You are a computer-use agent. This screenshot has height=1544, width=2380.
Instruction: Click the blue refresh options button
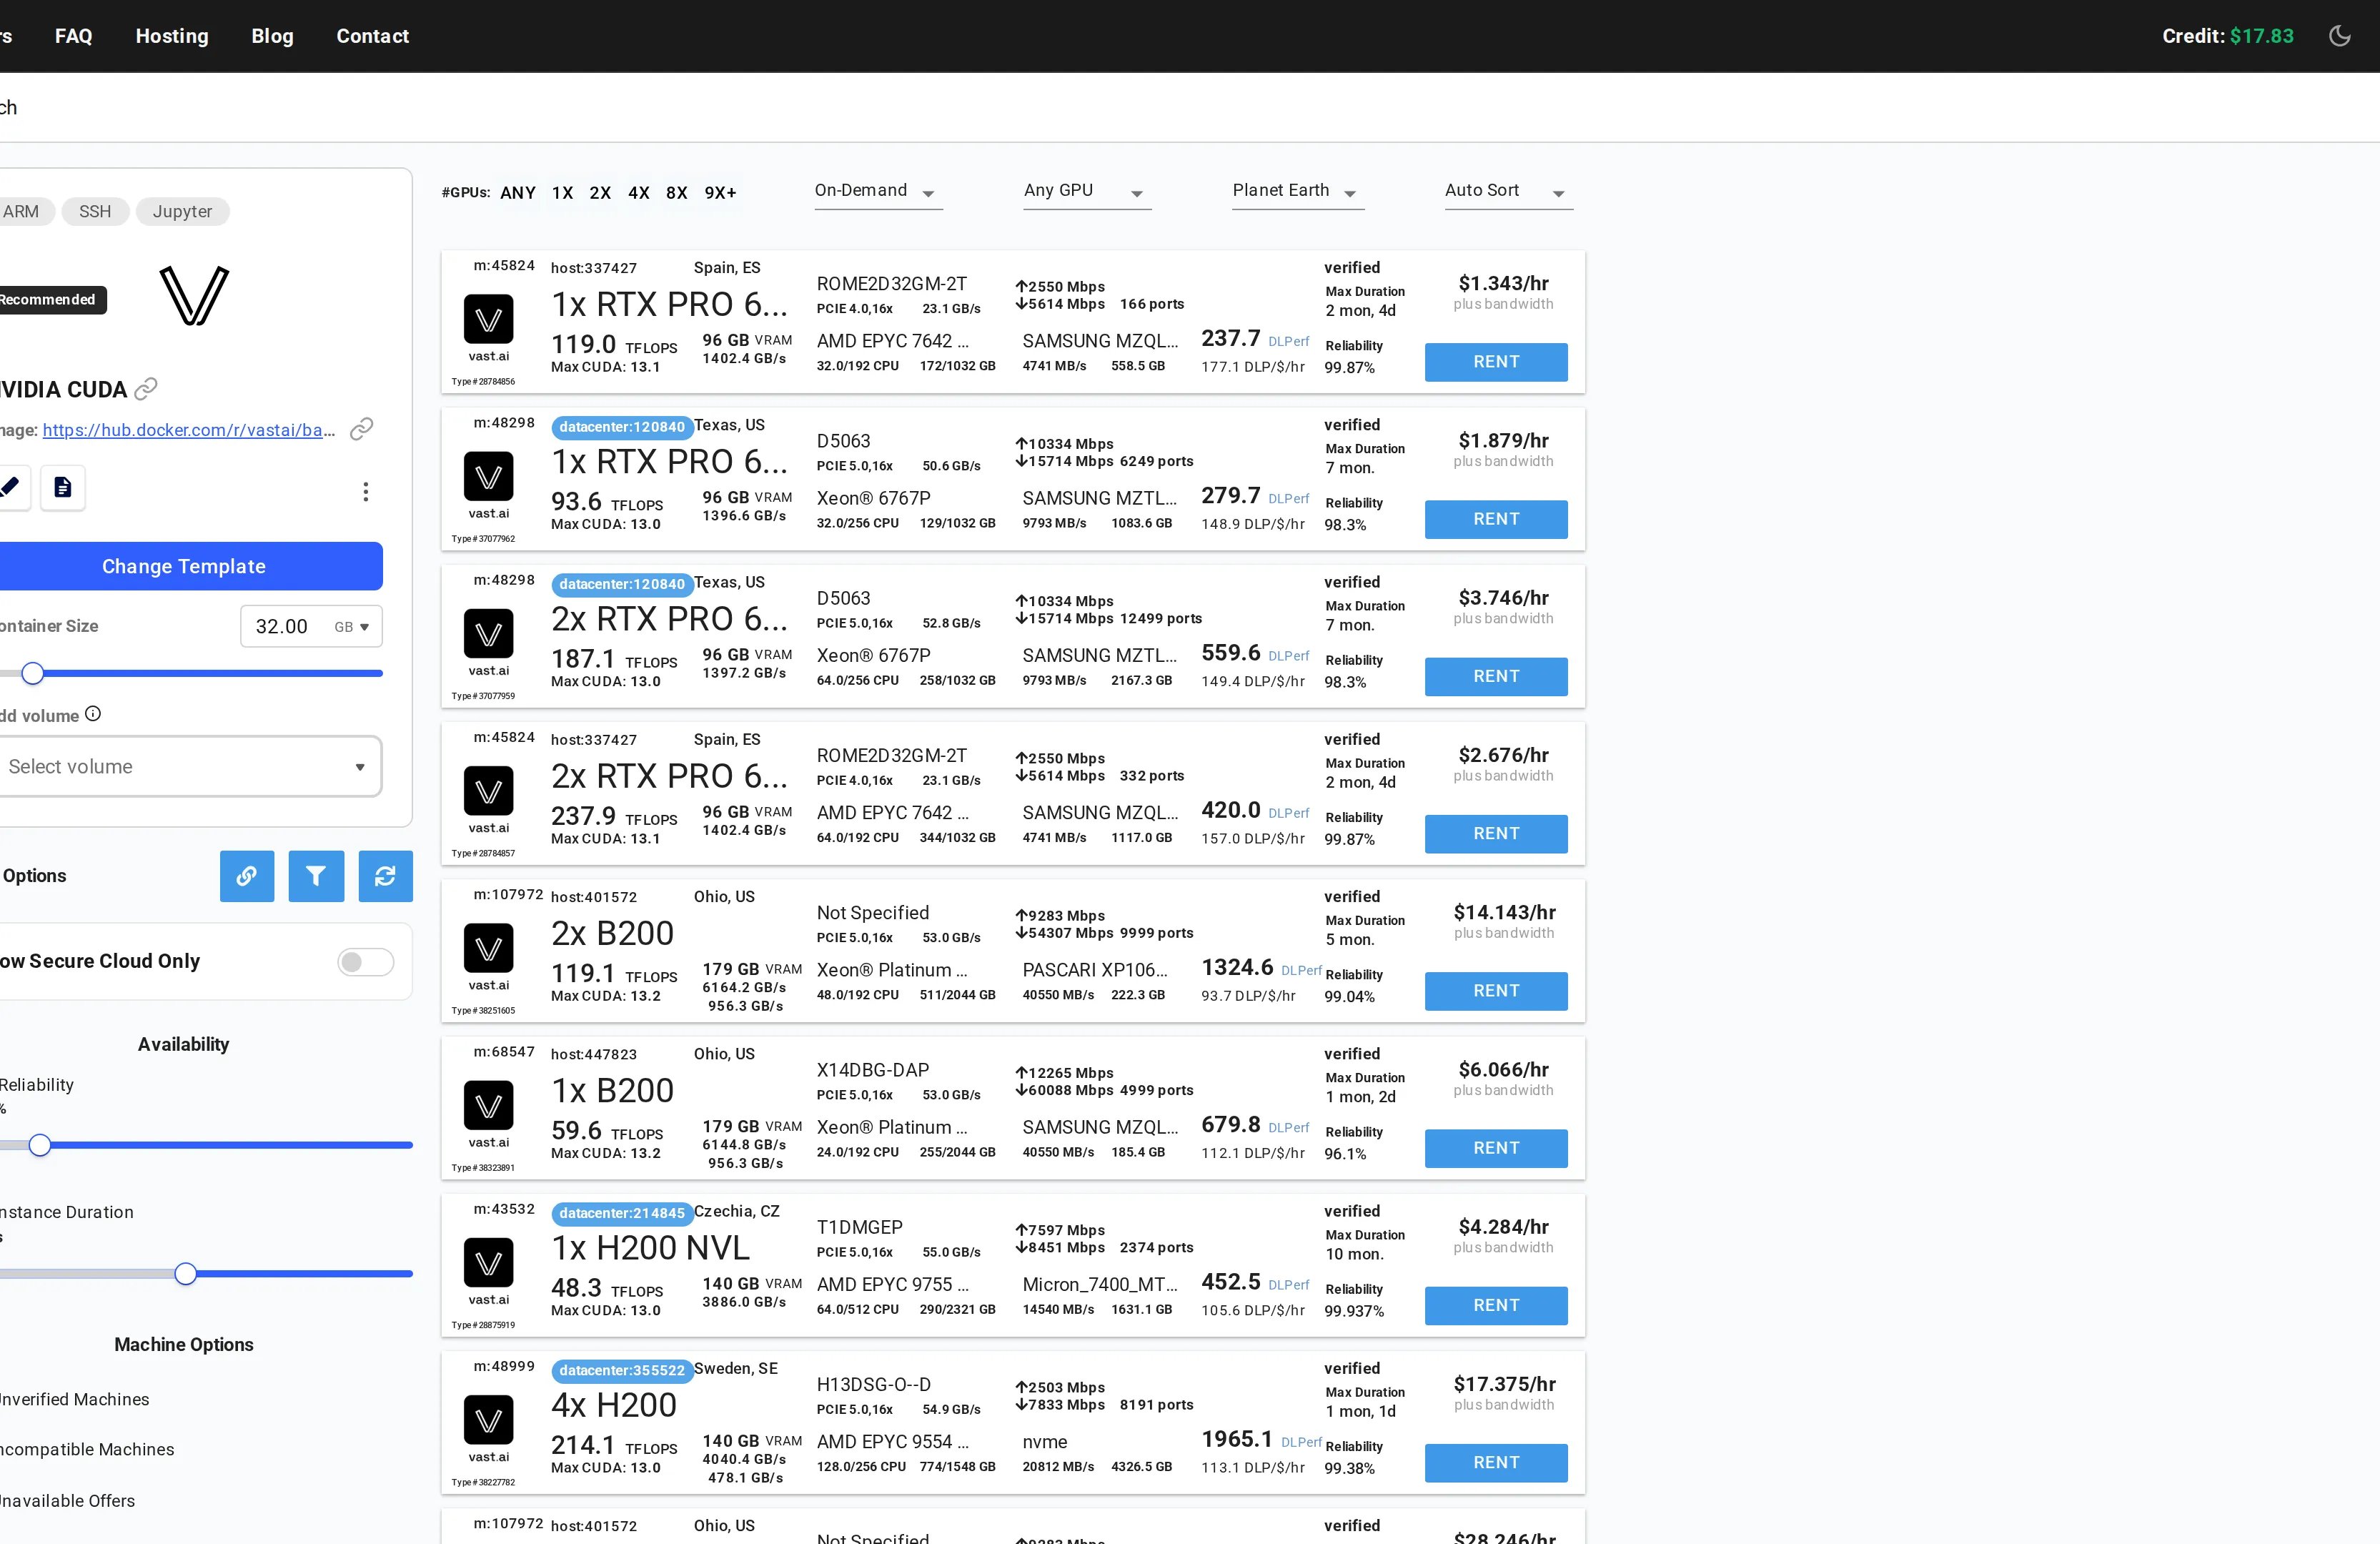pos(385,877)
